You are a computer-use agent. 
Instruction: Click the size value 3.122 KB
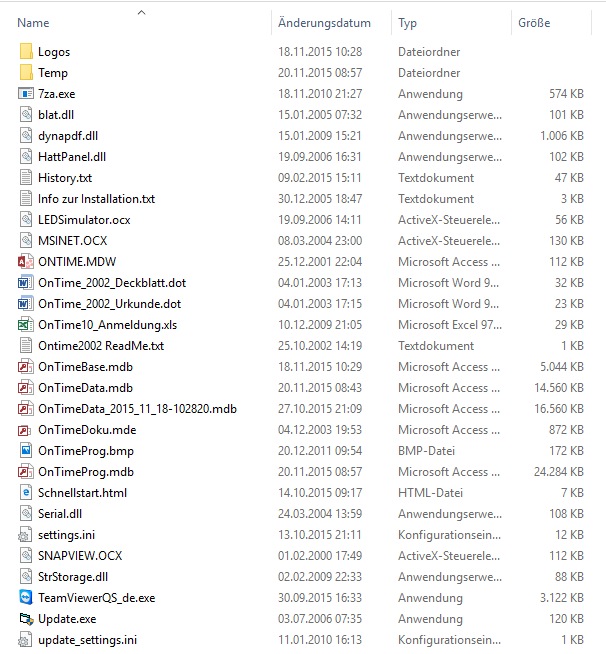pos(561,598)
